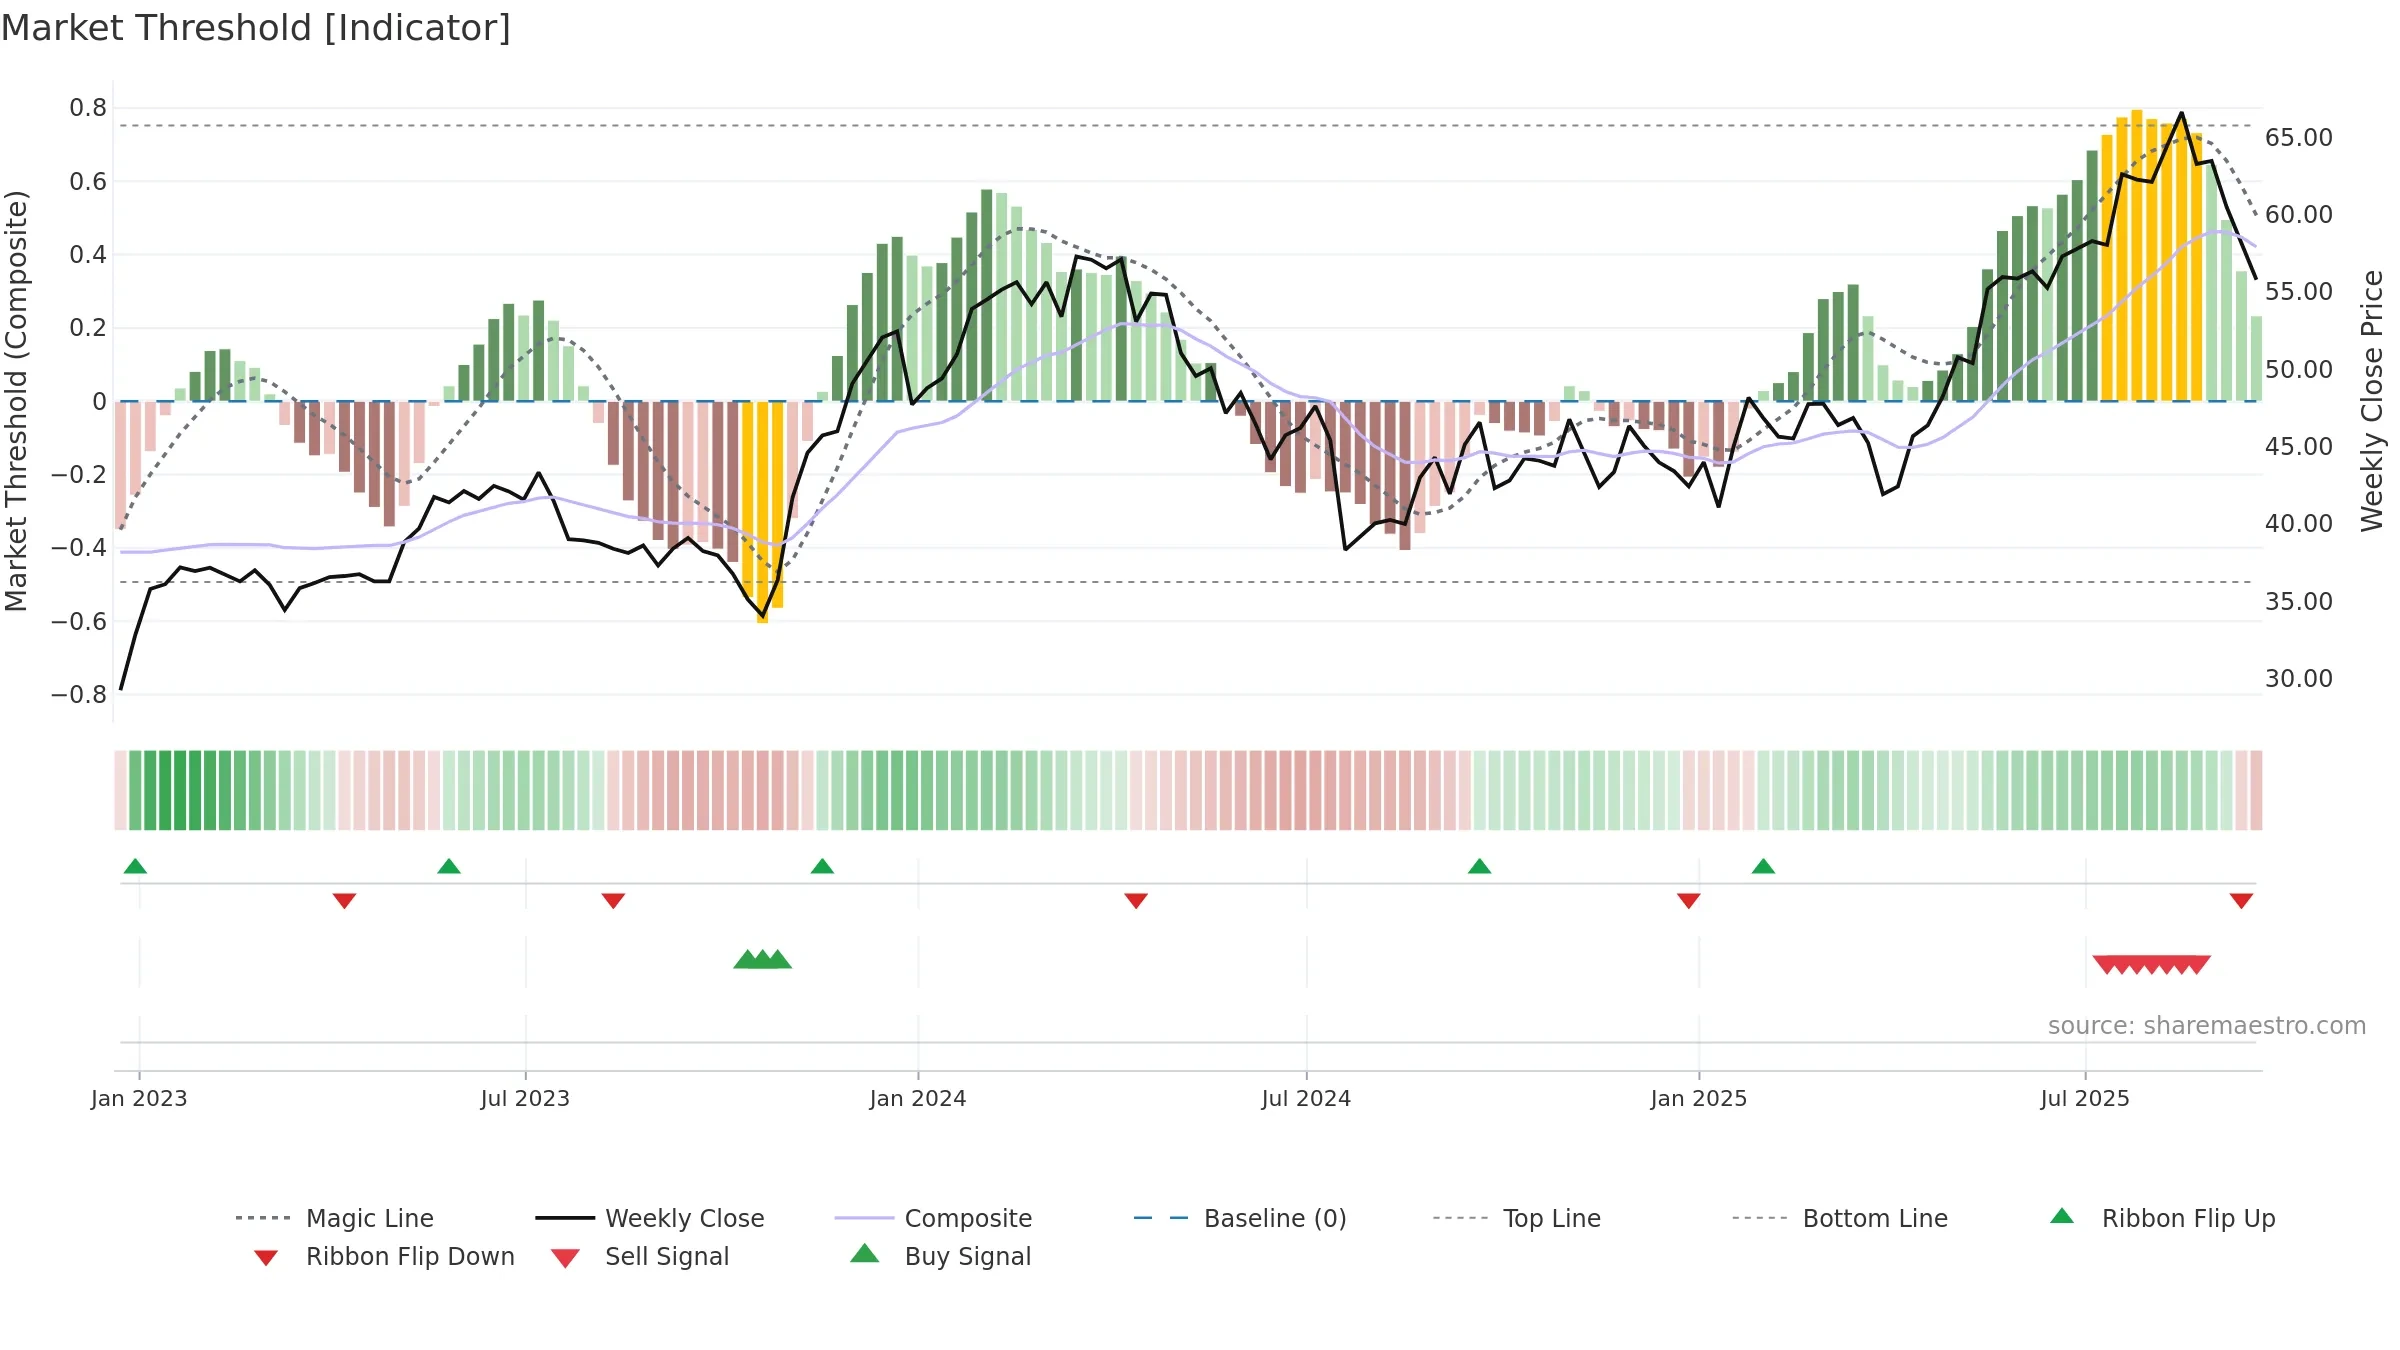This screenshot has width=2400, height=1350.
Task: Click the Buy Signal triangle cluster in late 2023
Action: (x=762, y=960)
